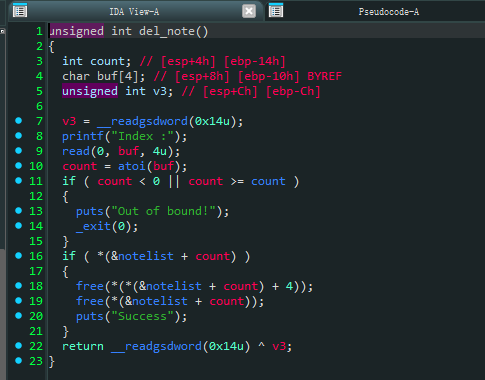
Task: Toggle breakpoint dot on line 9
Action: [x=19, y=151]
